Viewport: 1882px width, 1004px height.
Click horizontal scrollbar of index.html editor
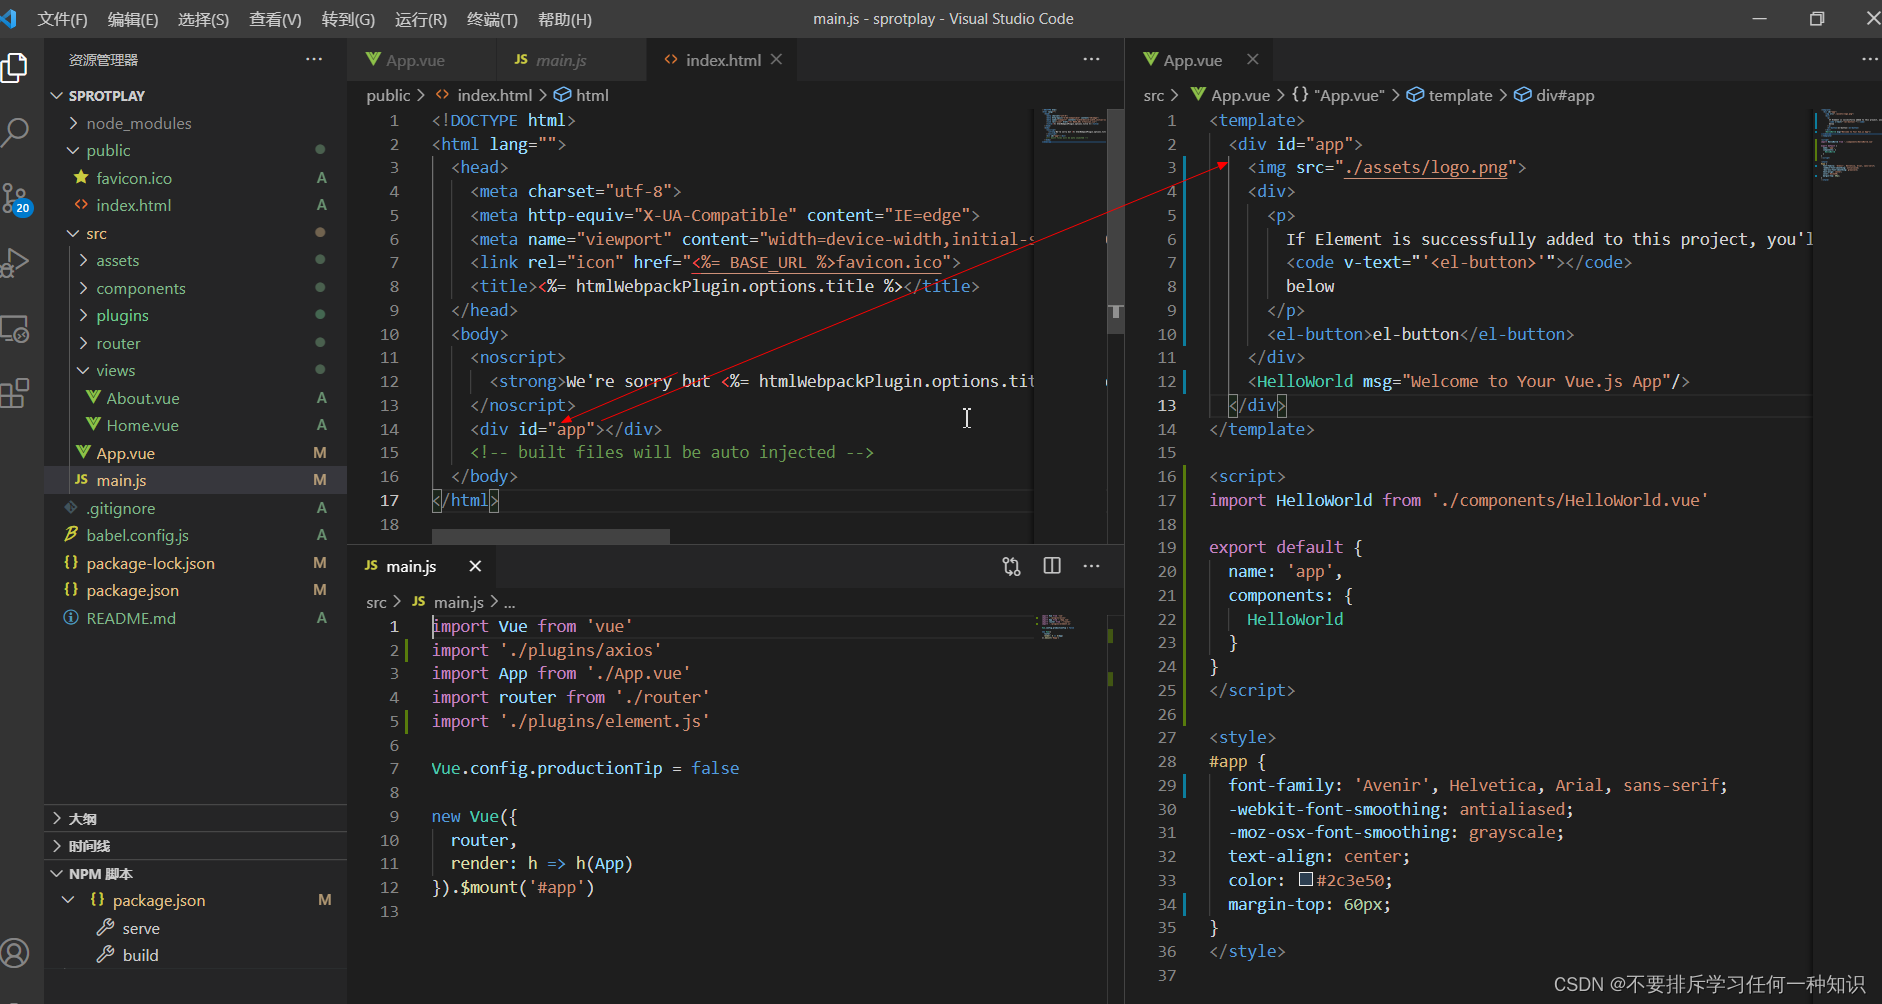pos(550,536)
